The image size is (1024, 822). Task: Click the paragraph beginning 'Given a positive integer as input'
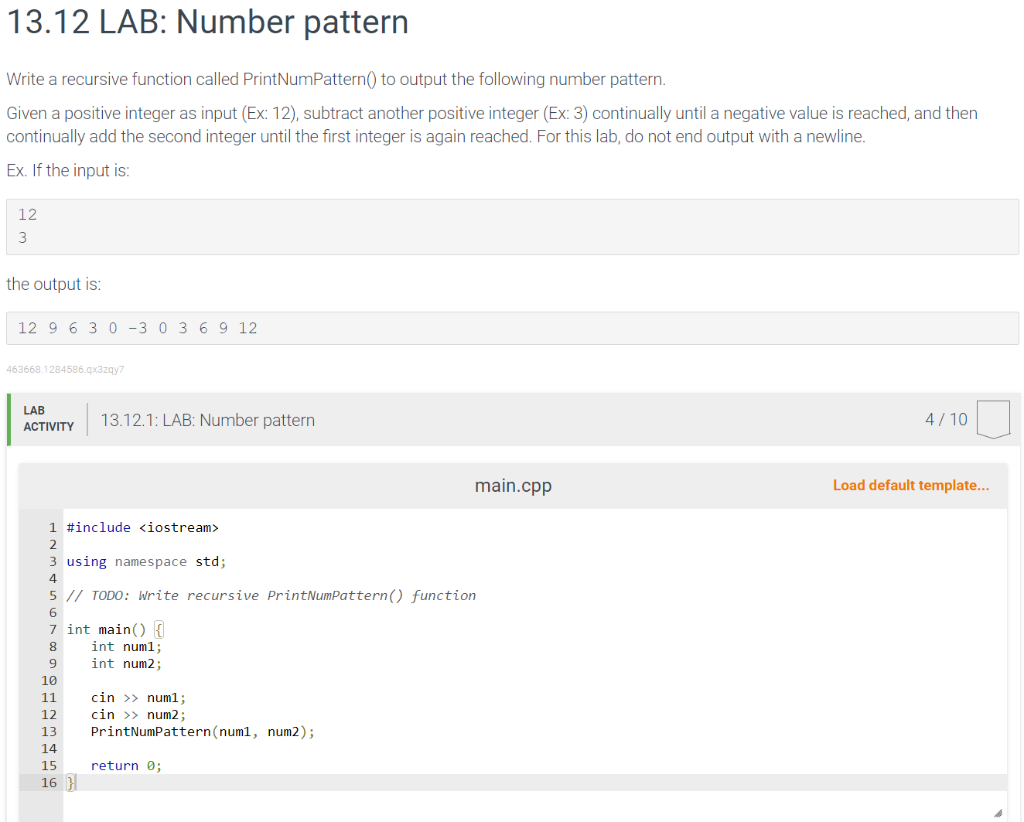click(492, 125)
